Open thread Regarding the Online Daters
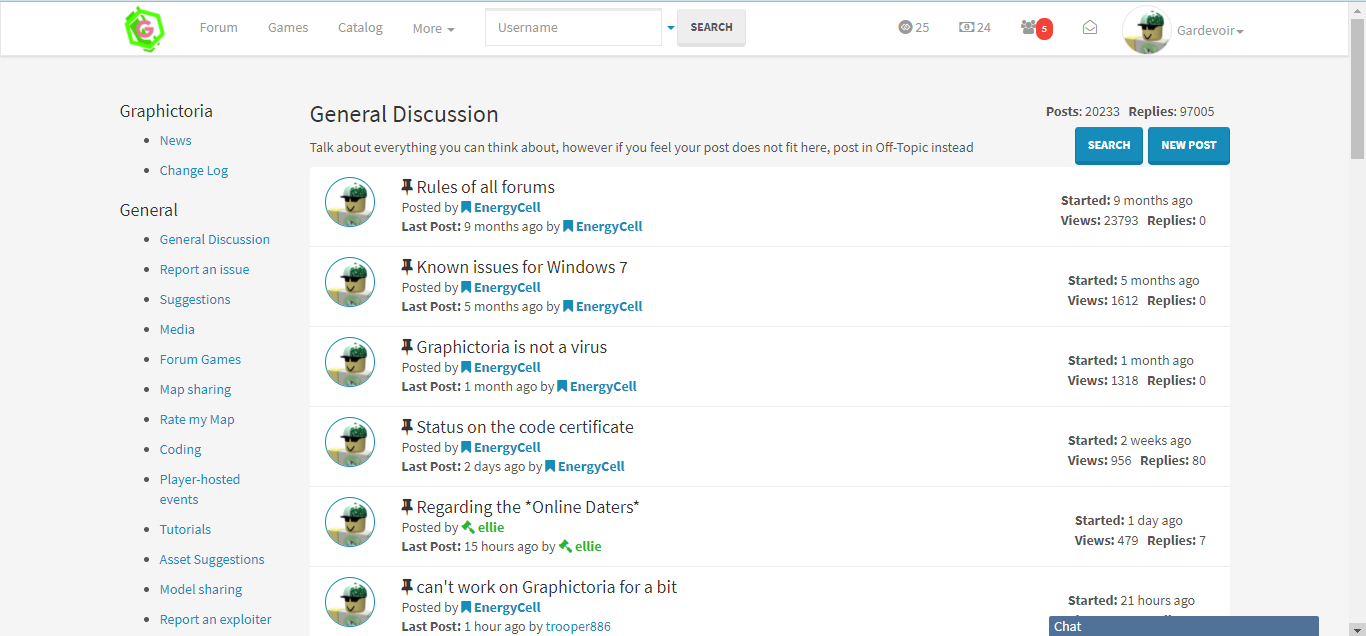 pyautogui.click(x=528, y=507)
